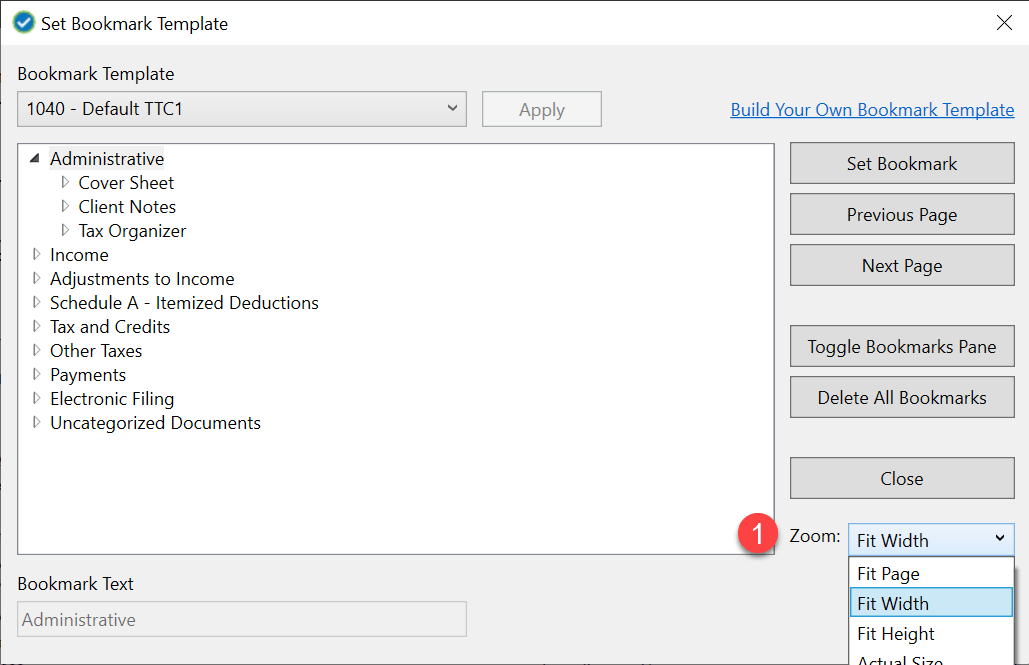Click the red numbered callout badge

click(x=758, y=535)
